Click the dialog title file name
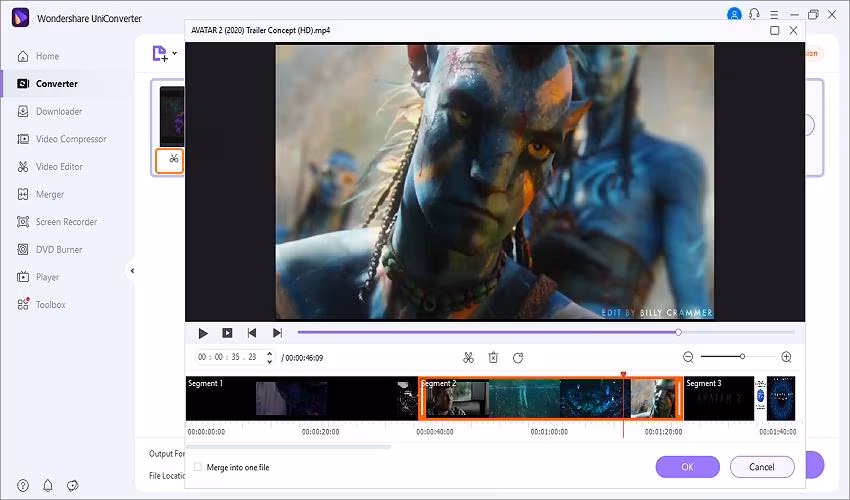Image resolution: width=850 pixels, height=500 pixels. point(260,30)
